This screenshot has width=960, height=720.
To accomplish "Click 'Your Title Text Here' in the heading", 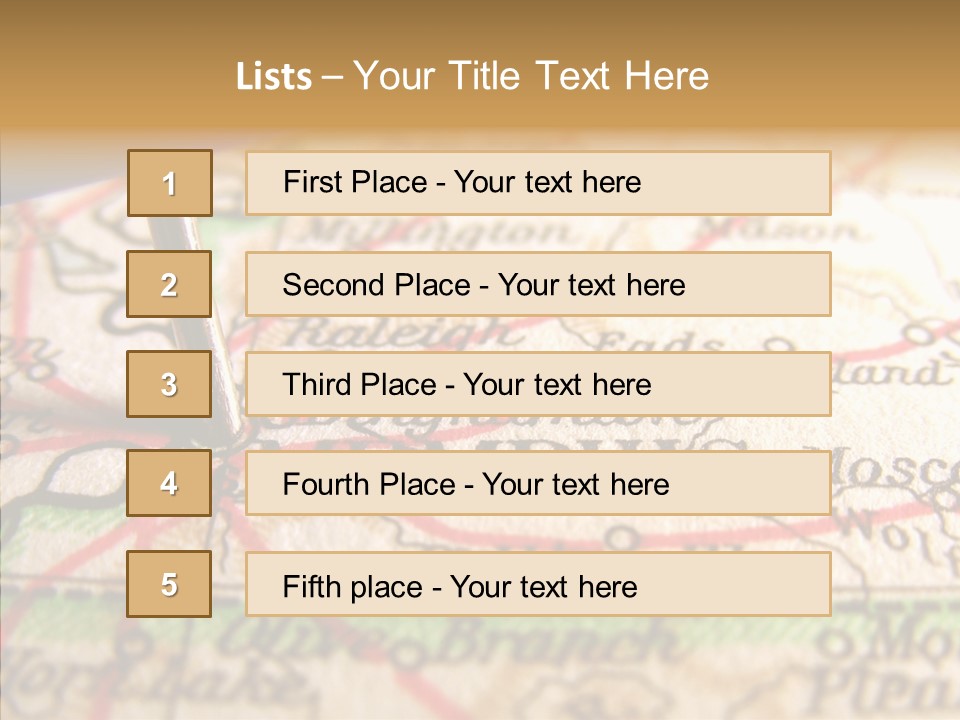I will [x=531, y=76].
